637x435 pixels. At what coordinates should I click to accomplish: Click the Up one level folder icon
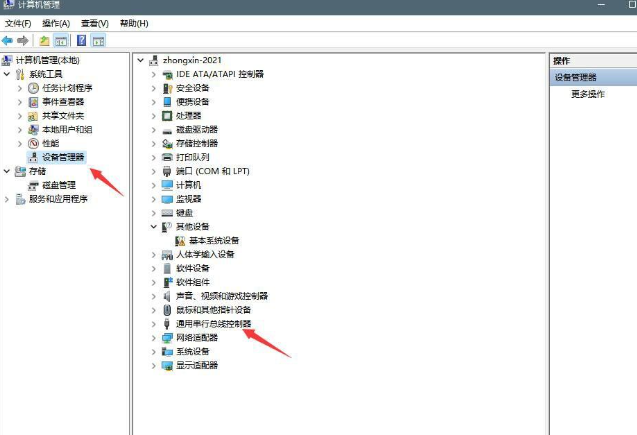[x=44, y=41]
